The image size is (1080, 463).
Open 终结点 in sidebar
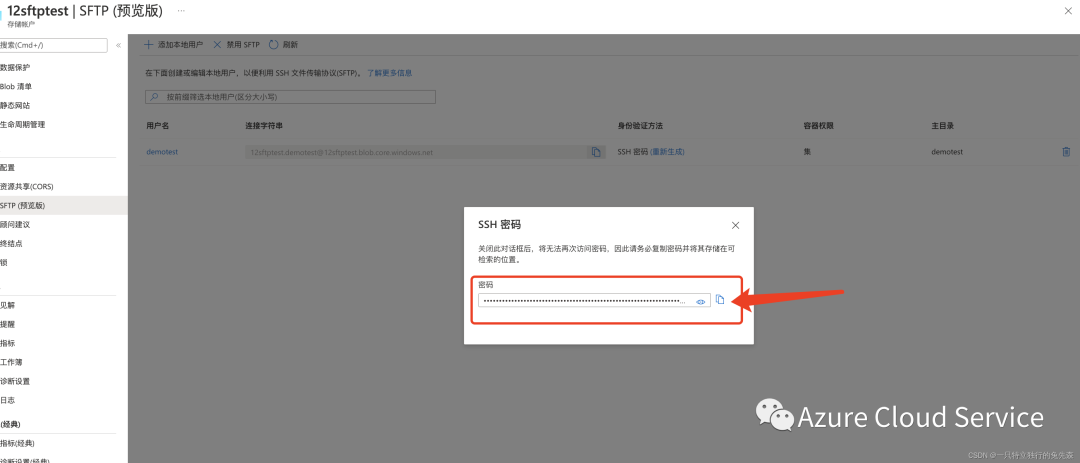[x=12, y=243]
